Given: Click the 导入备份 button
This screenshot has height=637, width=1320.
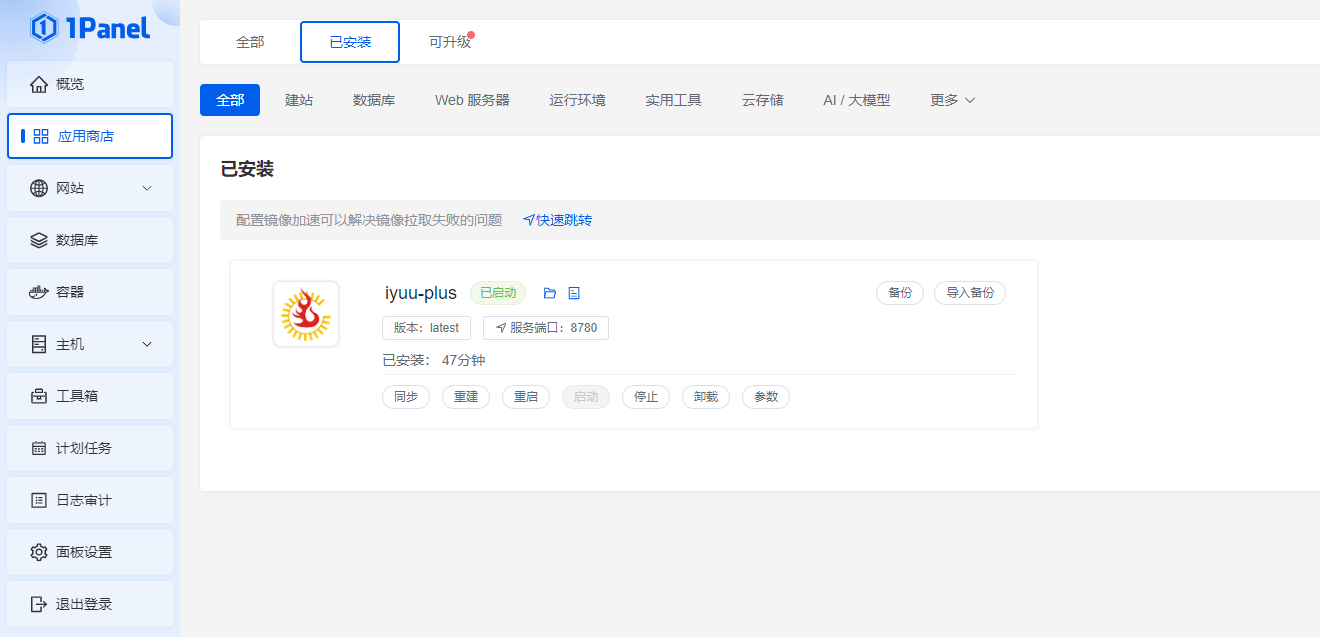Looking at the screenshot, I should tap(970, 293).
